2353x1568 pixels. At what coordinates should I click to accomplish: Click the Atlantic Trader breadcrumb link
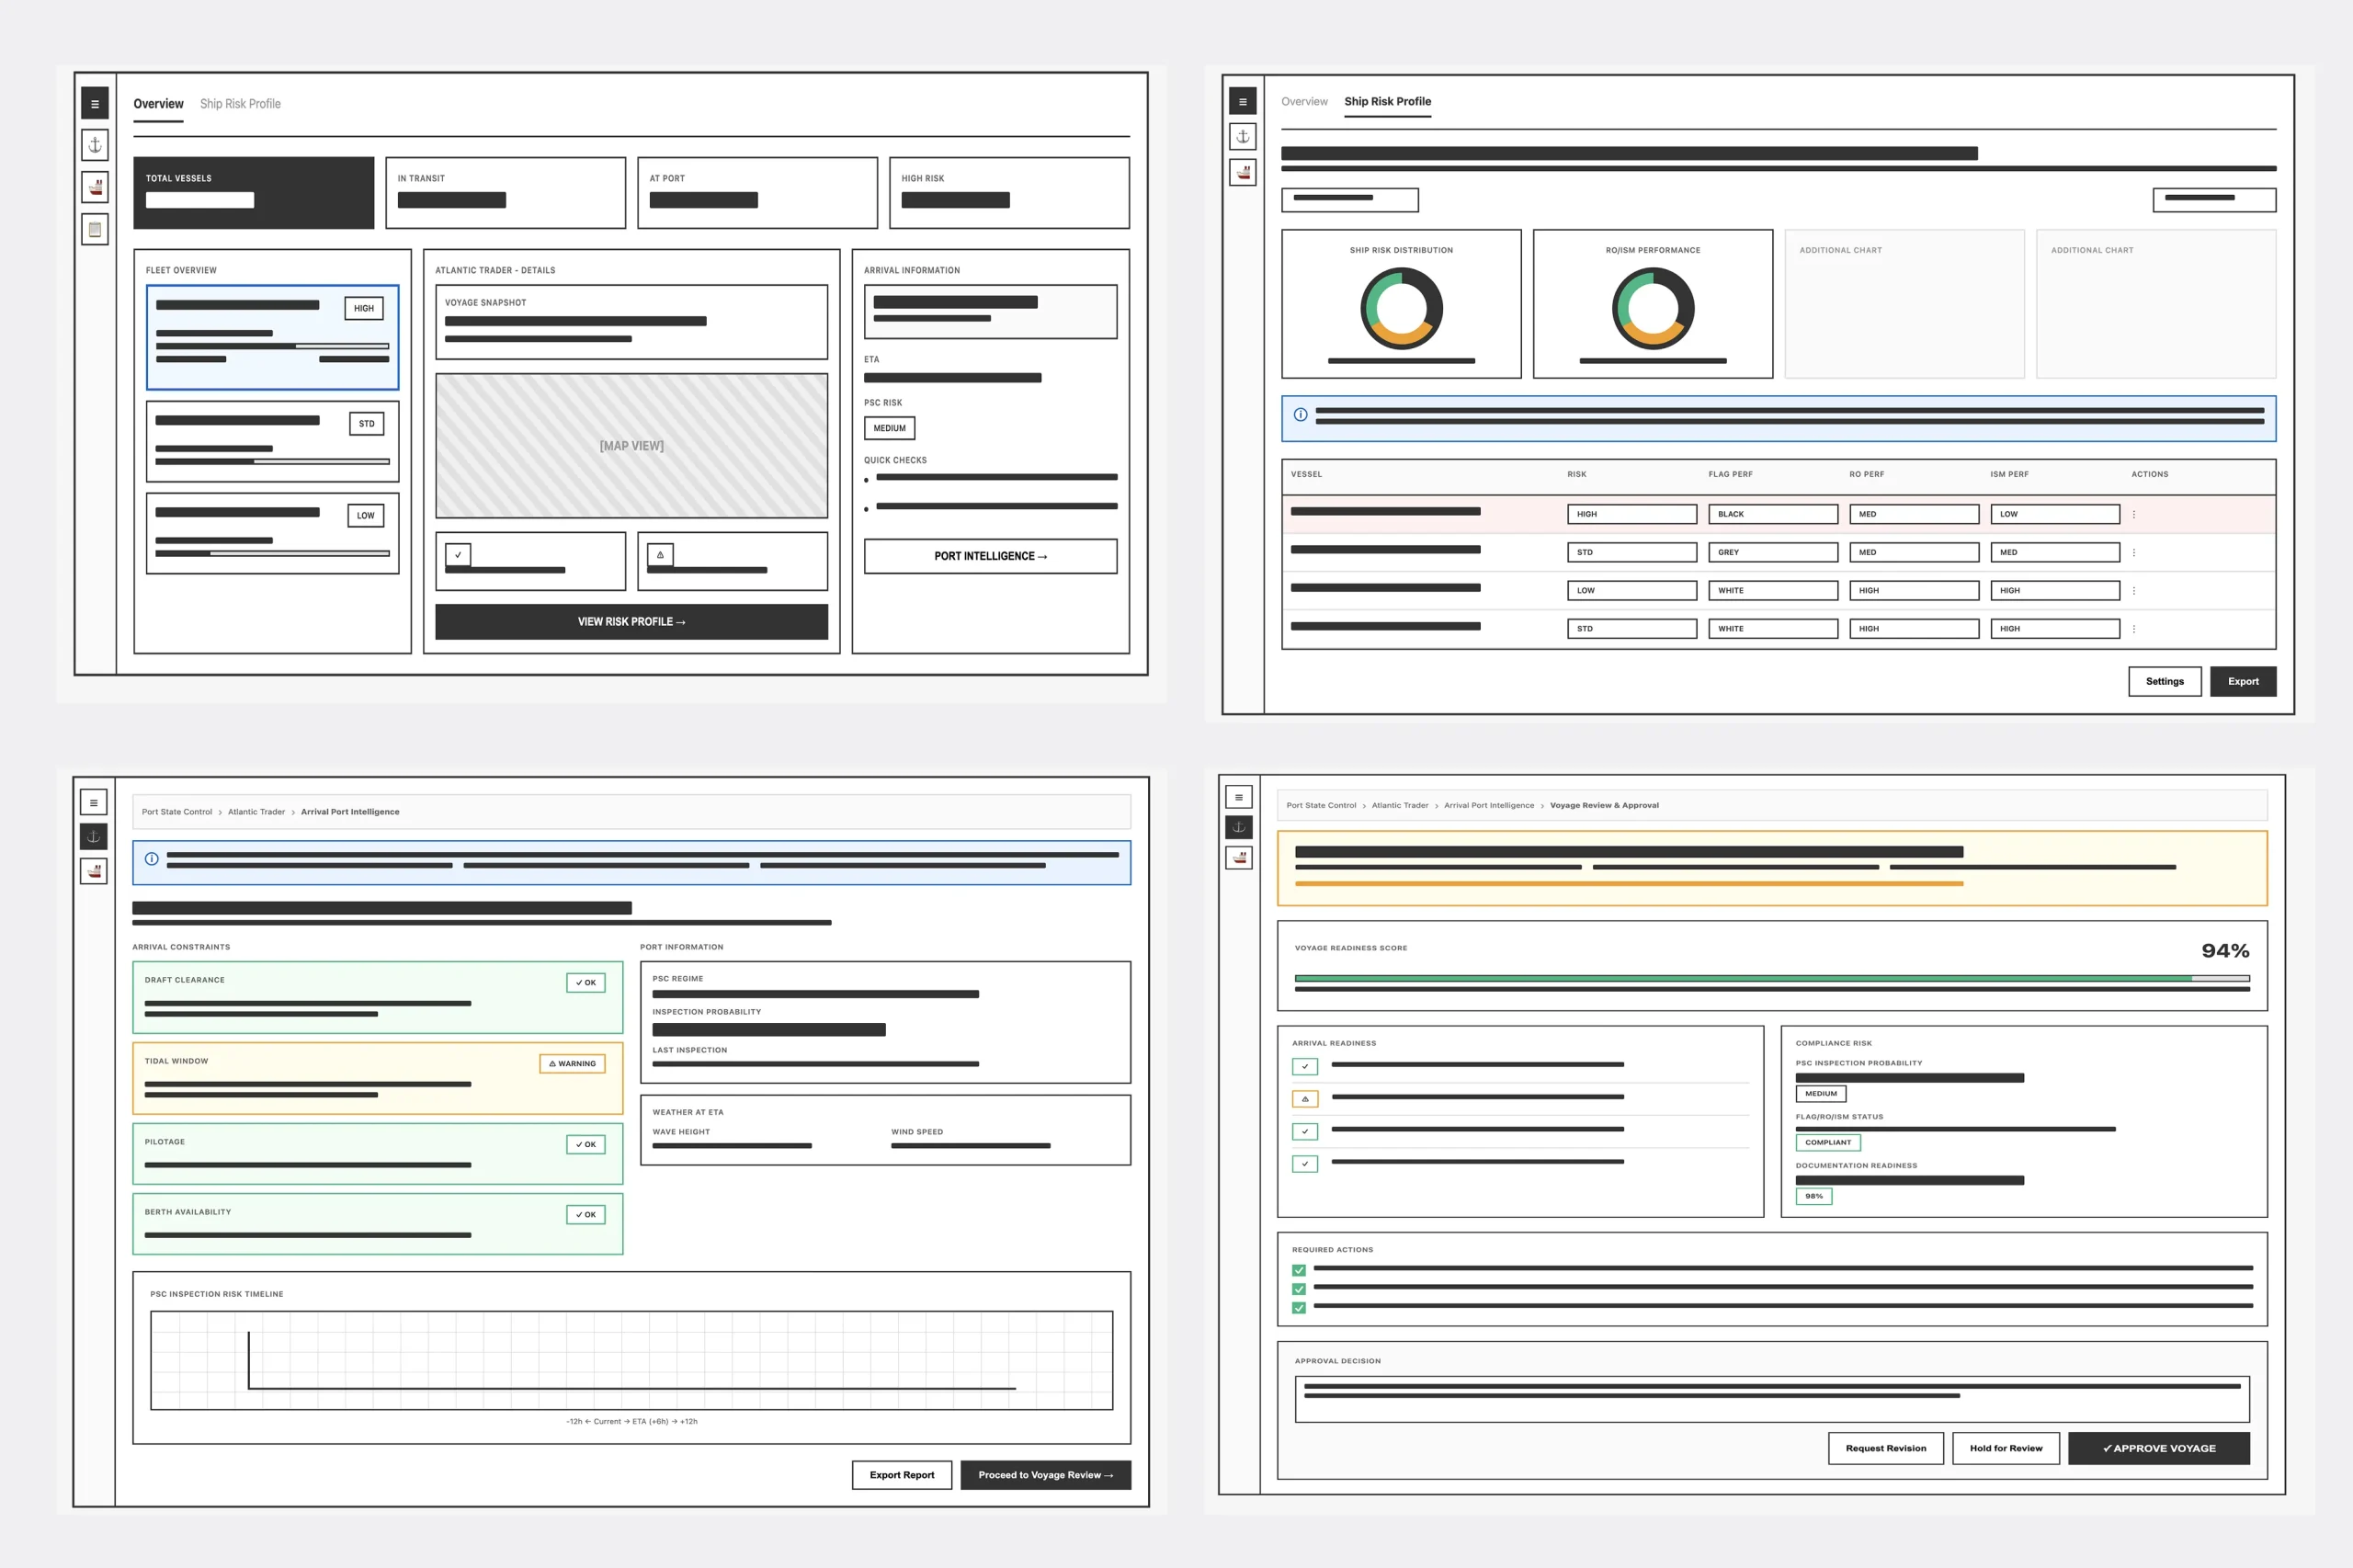(256, 811)
